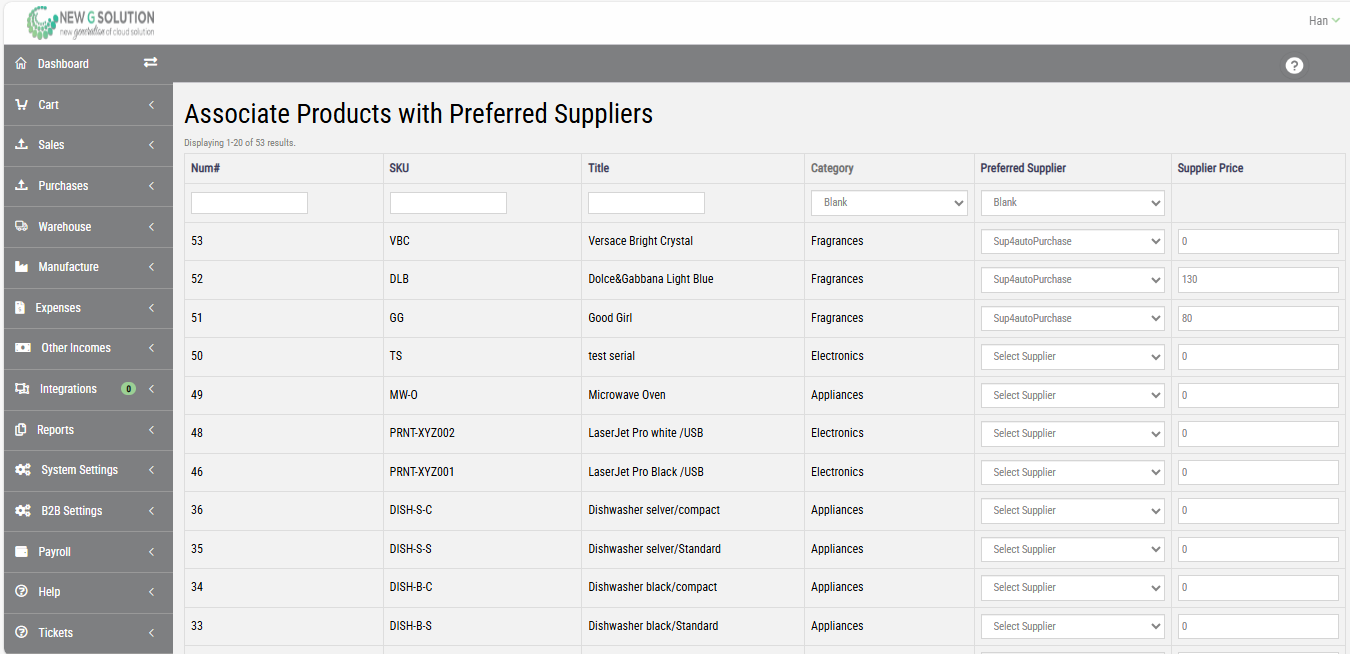1350x654 pixels.
Task: Click the Reports copy icon
Action: click(x=21, y=430)
